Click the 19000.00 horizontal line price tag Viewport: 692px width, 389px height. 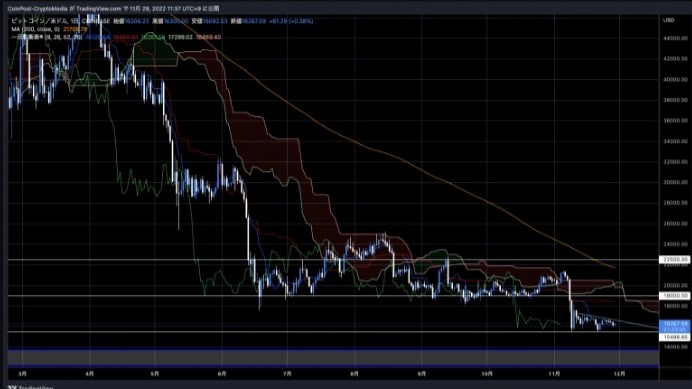[674, 296]
